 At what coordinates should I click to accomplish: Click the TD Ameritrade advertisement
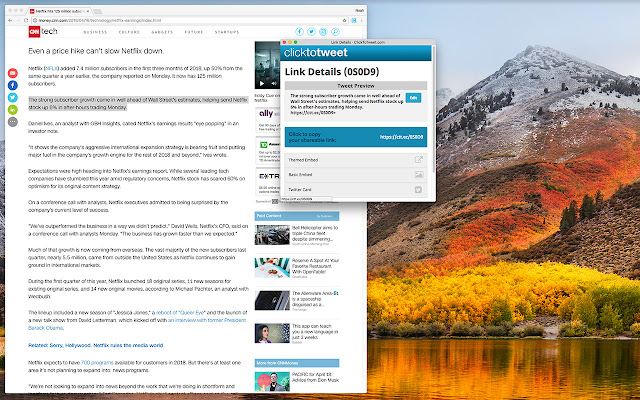pyautogui.click(x=268, y=150)
